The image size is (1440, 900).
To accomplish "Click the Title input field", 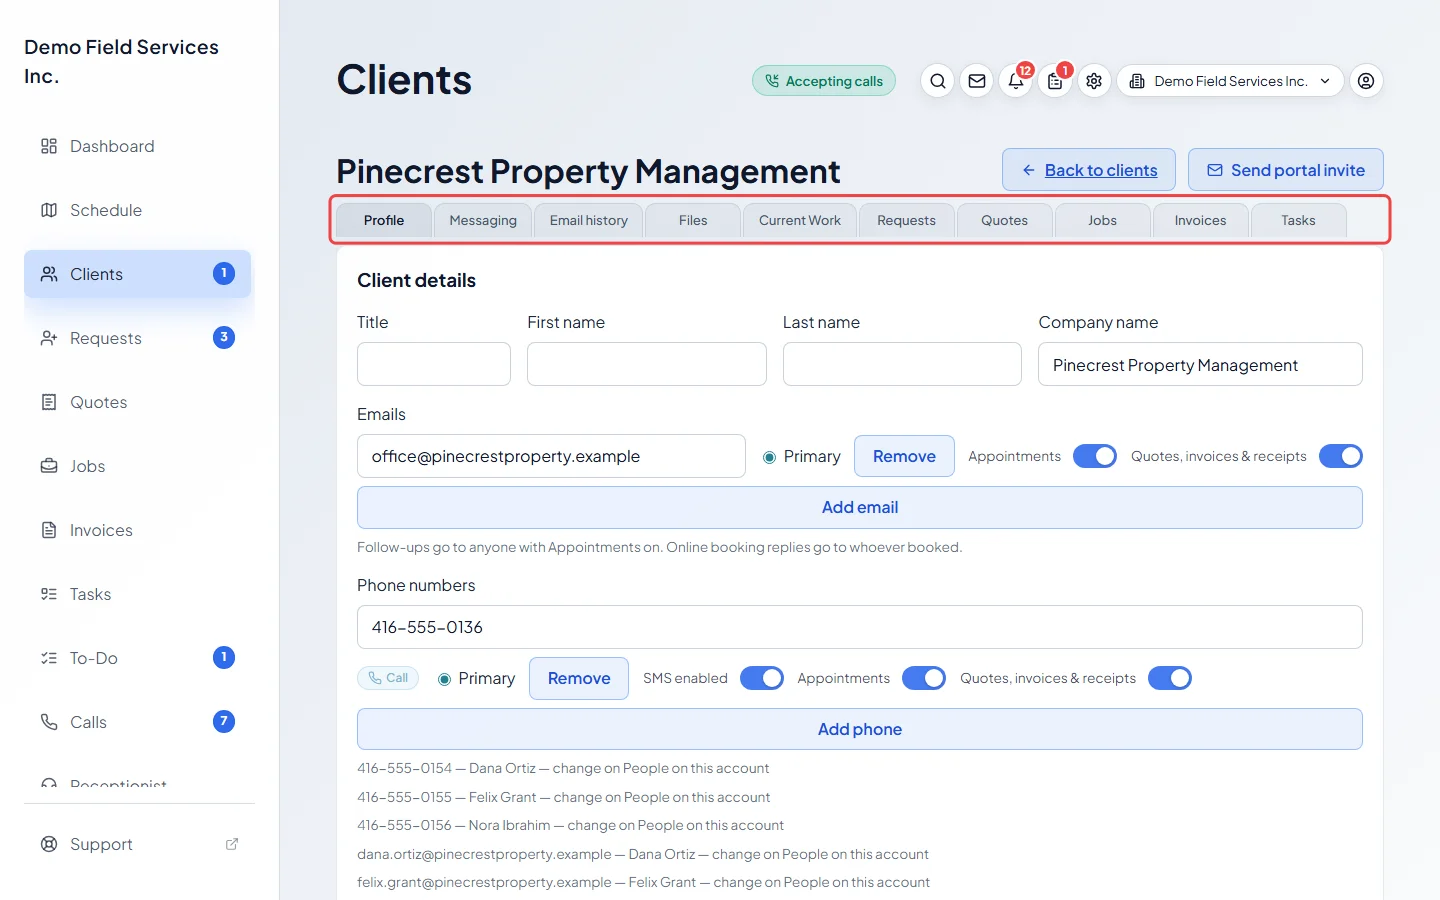I will coord(434,364).
